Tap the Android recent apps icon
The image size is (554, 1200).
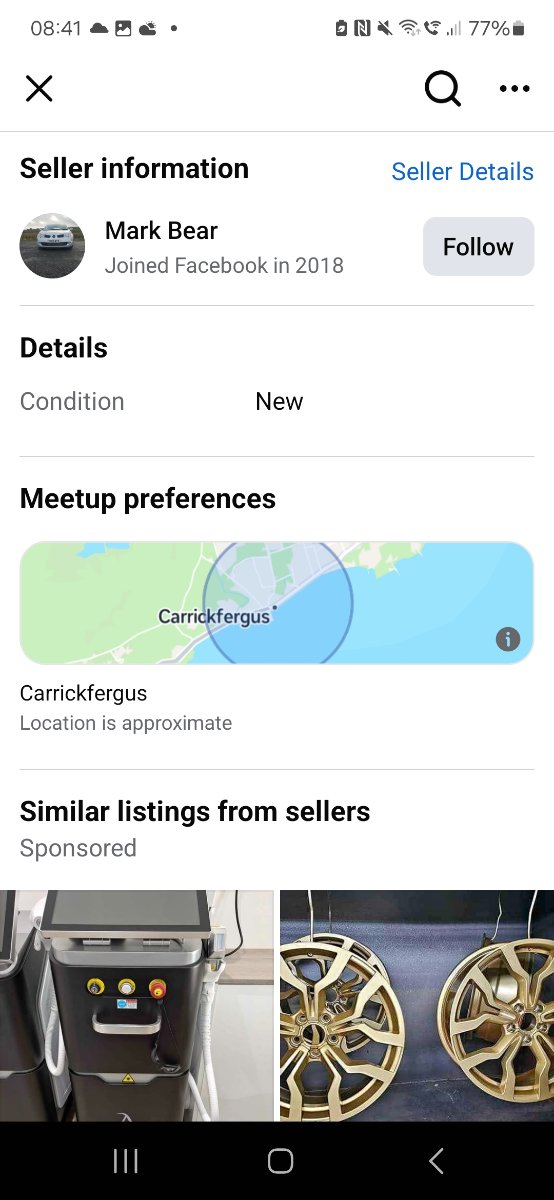pos(126,1160)
